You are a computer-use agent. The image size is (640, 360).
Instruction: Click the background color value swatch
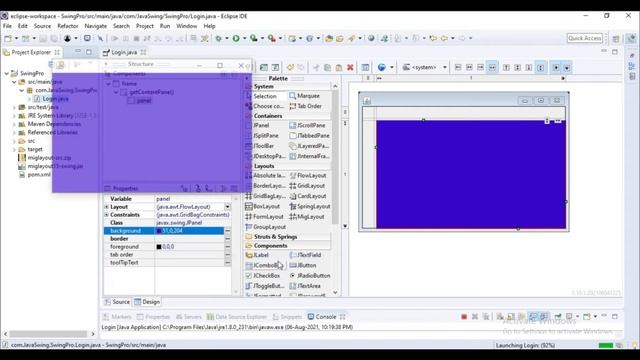click(159, 231)
